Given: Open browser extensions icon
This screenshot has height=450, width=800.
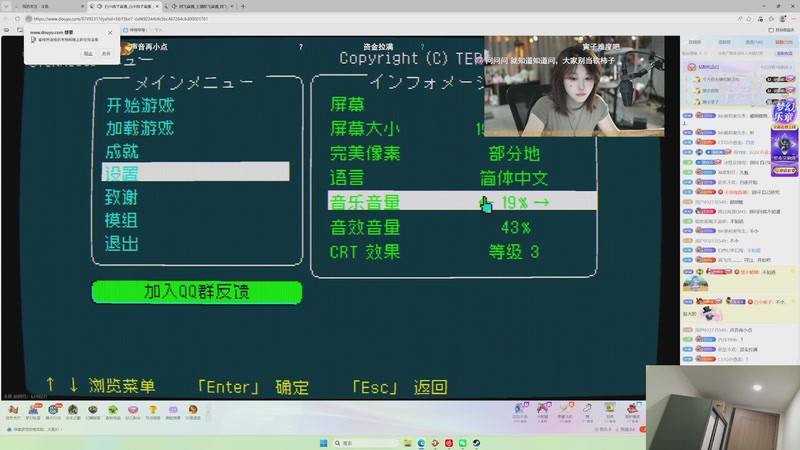Looking at the screenshot, I should [x=760, y=19].
